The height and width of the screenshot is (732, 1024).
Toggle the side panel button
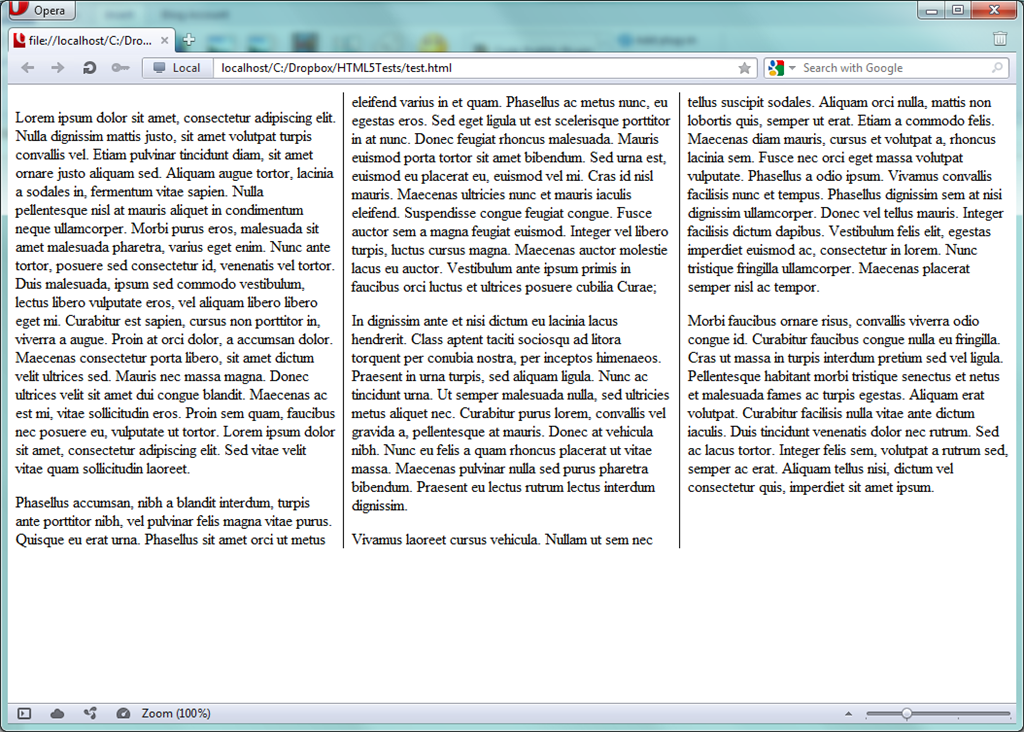[x=25, y=713]
